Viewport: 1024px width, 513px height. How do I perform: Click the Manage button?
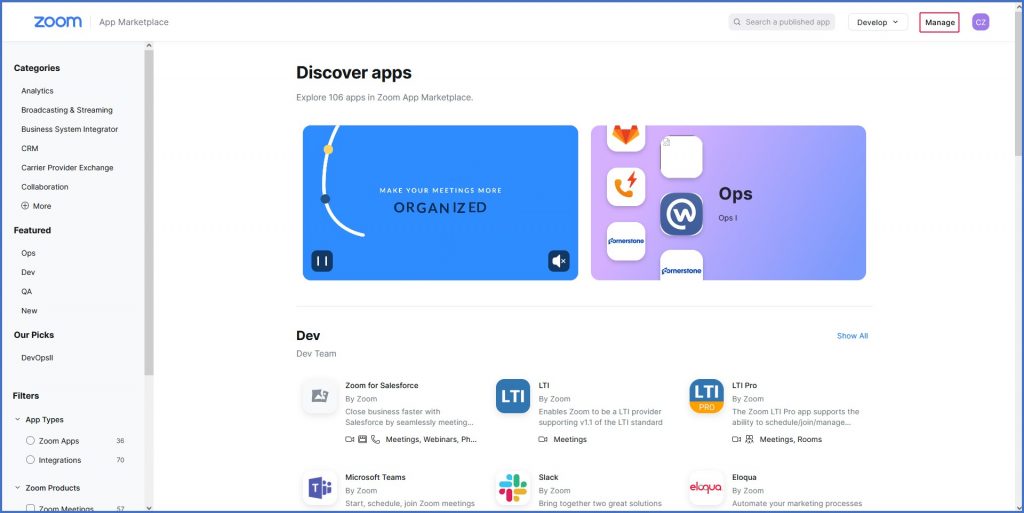click(x=939, y=22)
